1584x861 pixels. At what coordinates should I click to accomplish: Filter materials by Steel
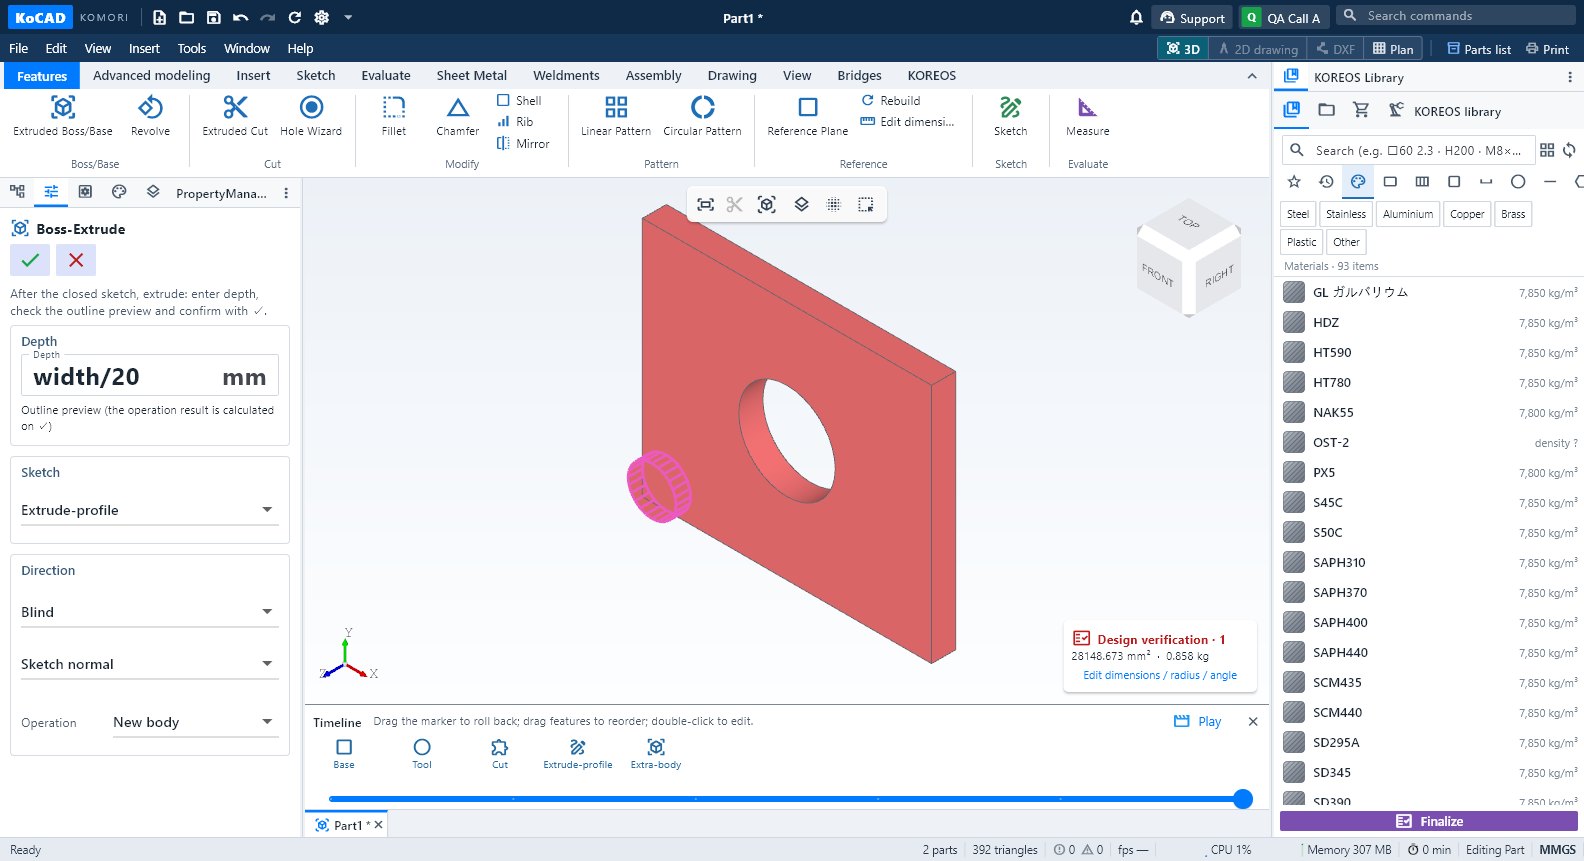click(x=1298, y=214)
